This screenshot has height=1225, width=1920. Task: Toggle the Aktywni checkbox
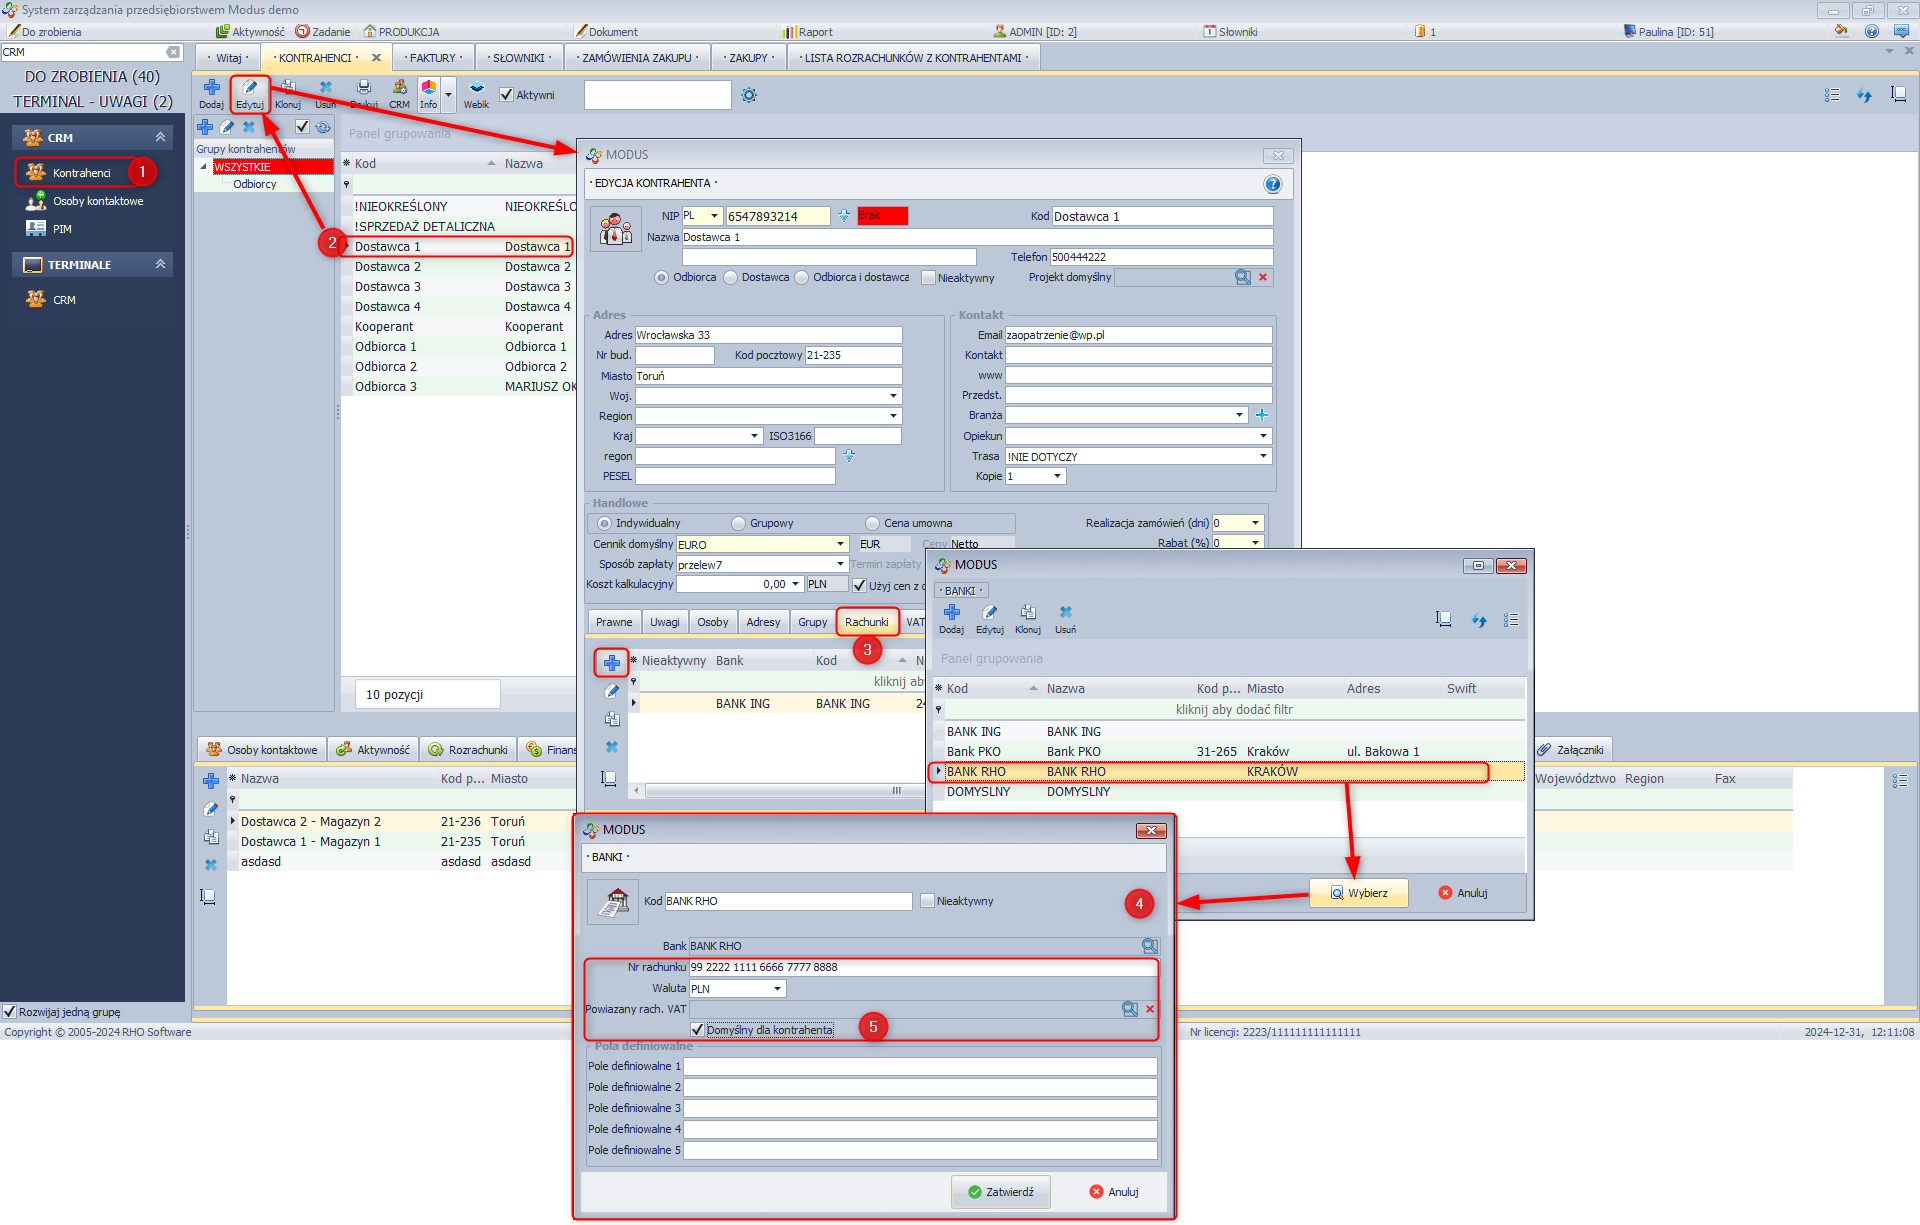[507, 95]
